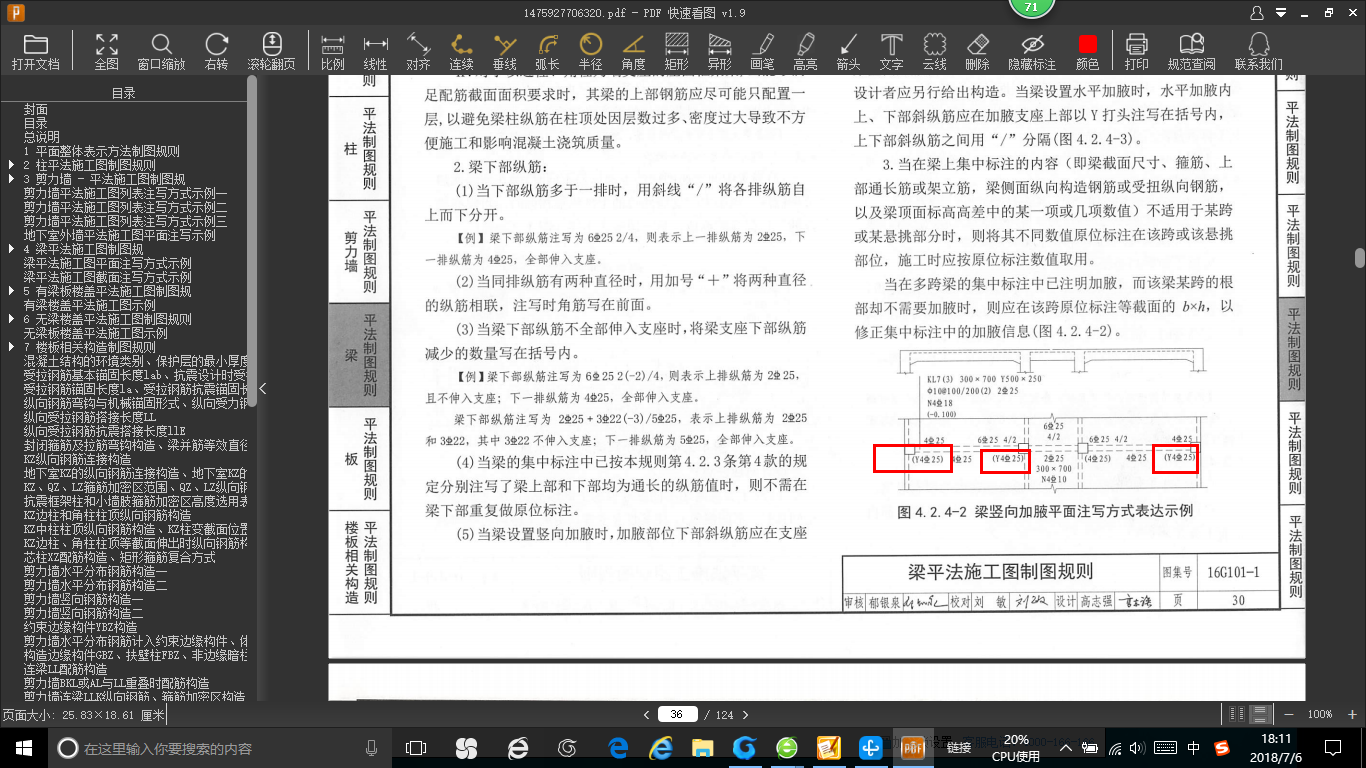Open Microsoft Edge from the taskbar
Image resolution: width=1366 pixels, height=768 pixels.
(618, 748)
